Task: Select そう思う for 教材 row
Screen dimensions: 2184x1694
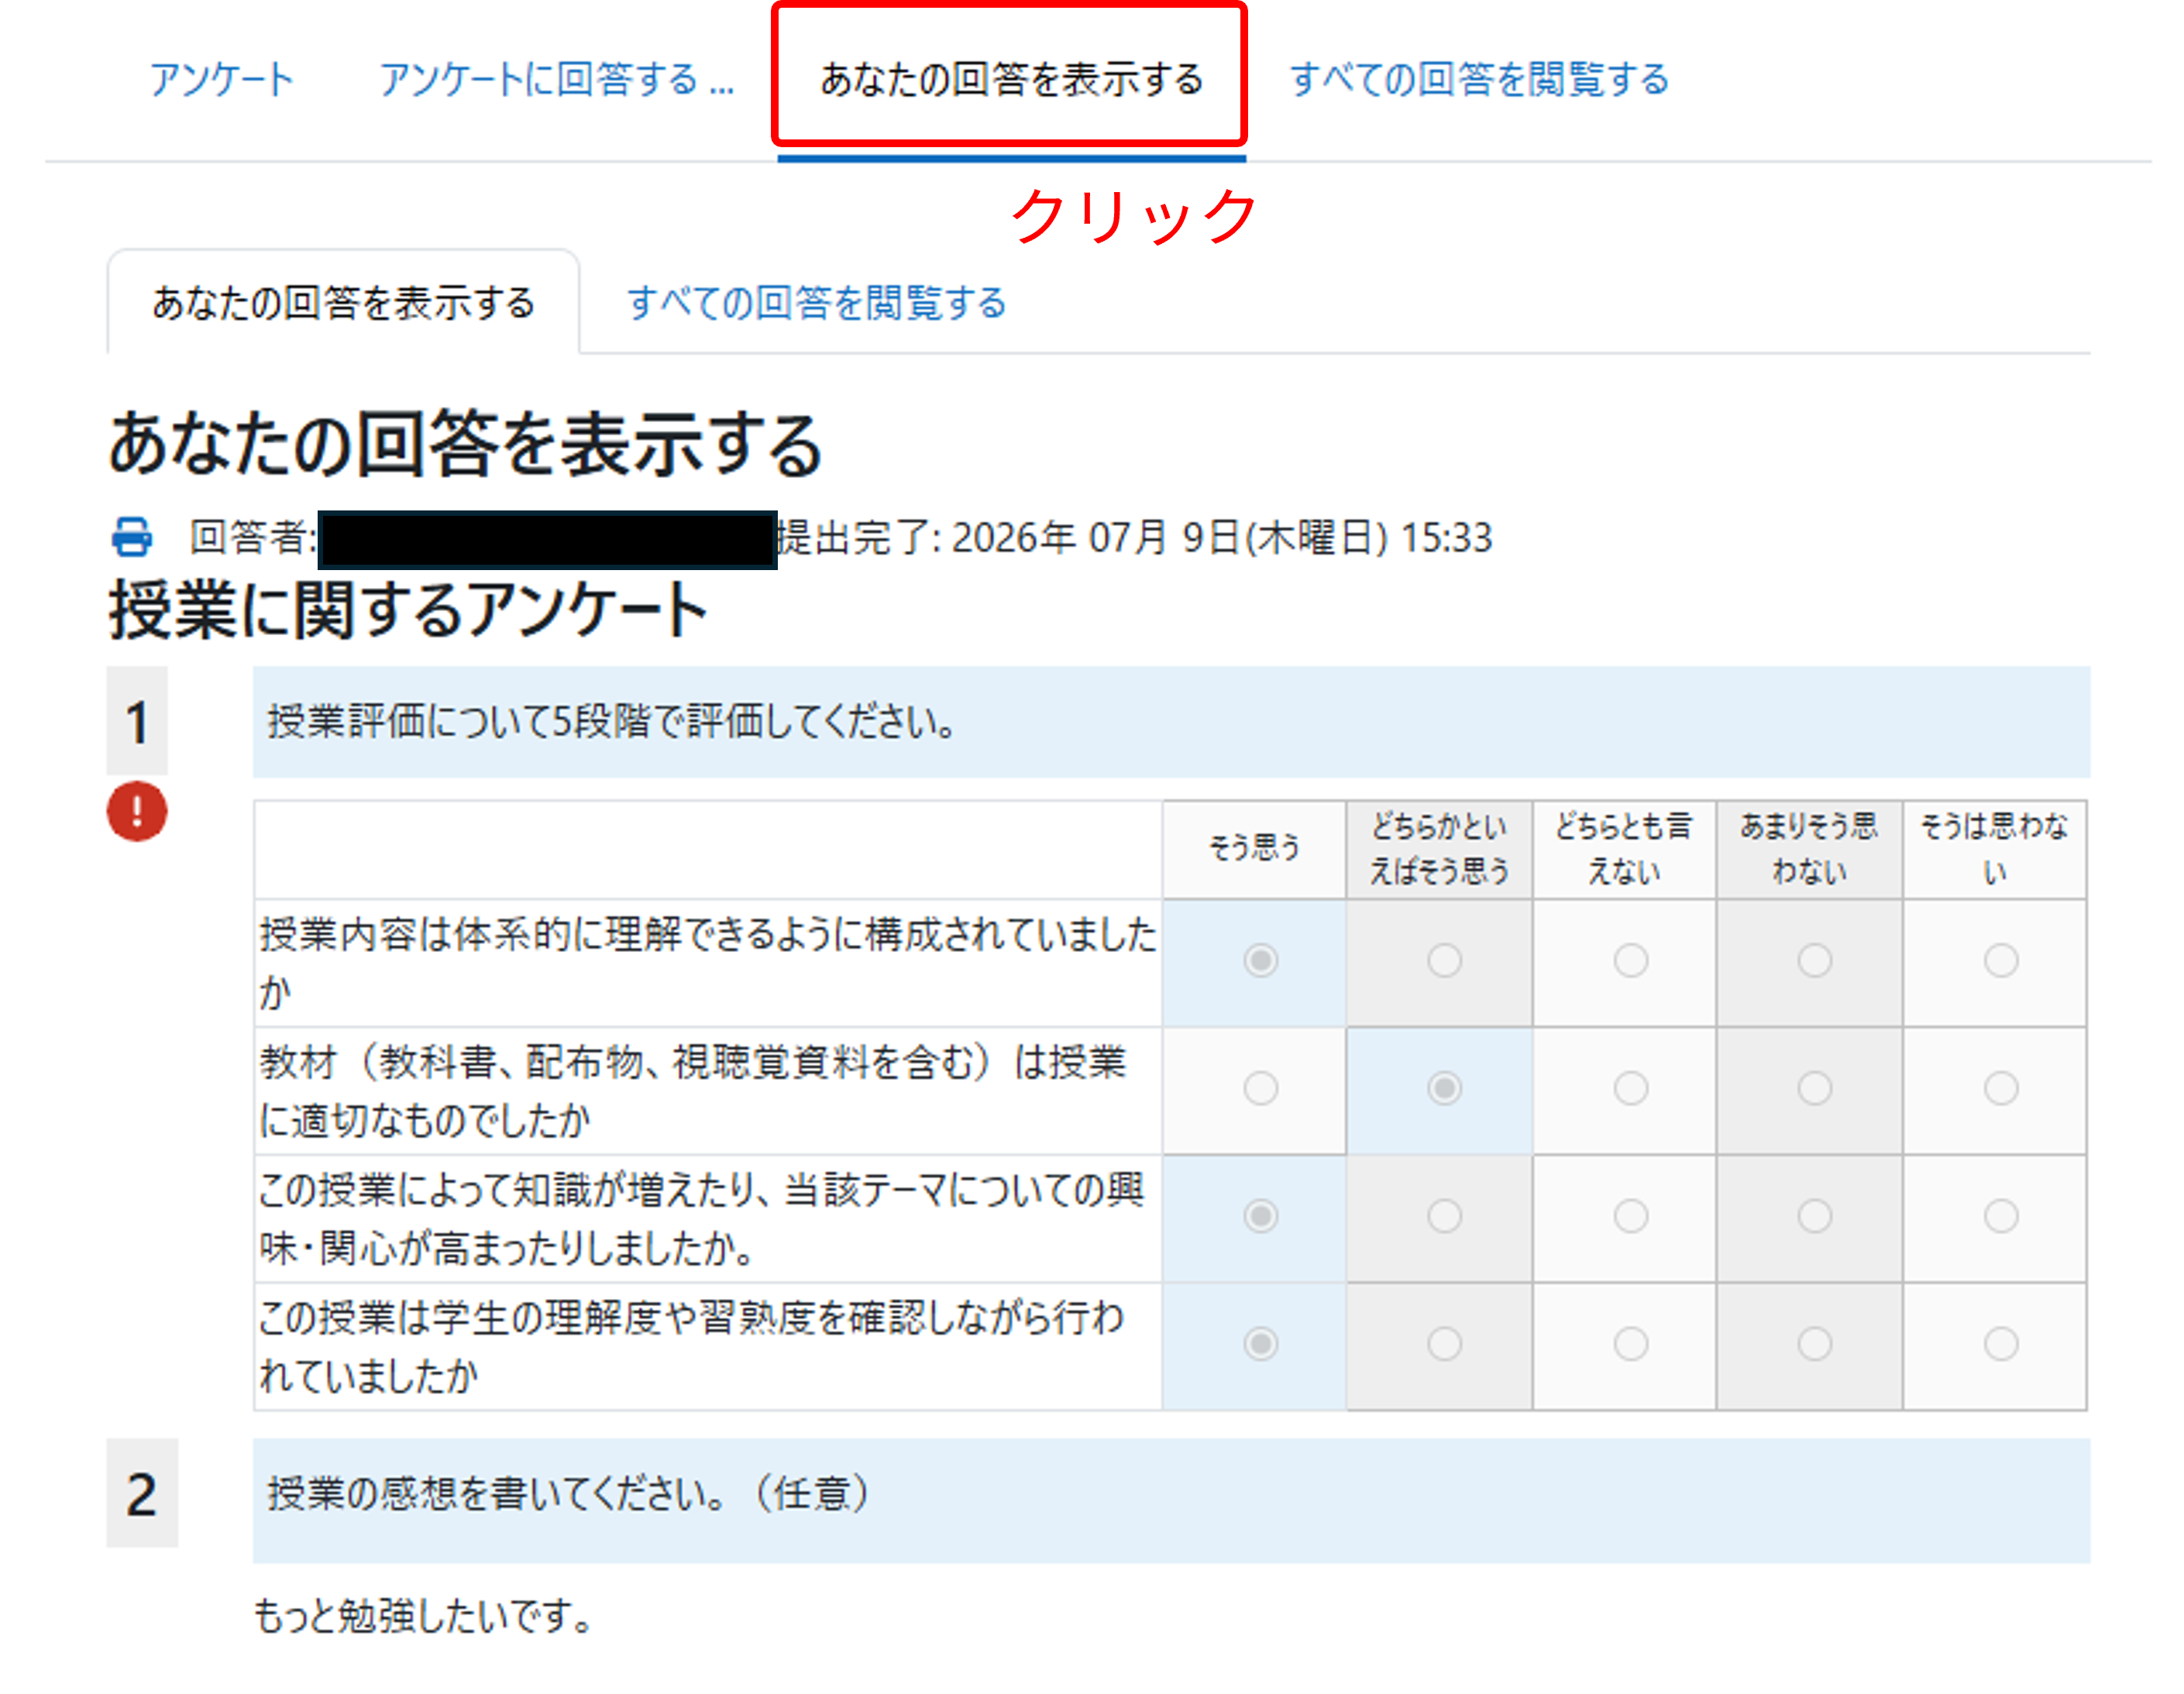Action: click(1260, 1088)
